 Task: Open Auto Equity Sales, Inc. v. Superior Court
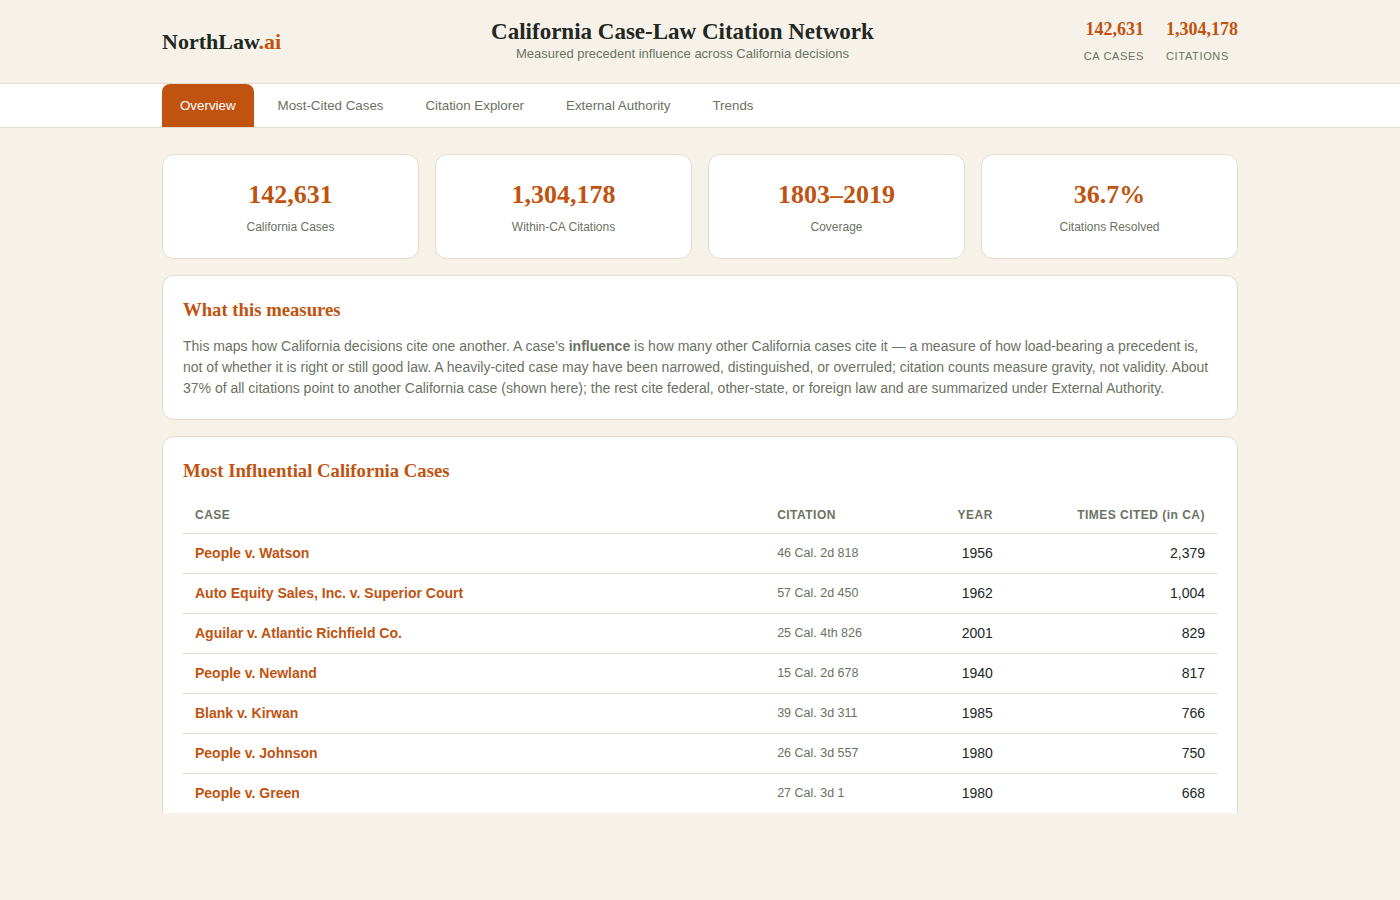point(329,593)
